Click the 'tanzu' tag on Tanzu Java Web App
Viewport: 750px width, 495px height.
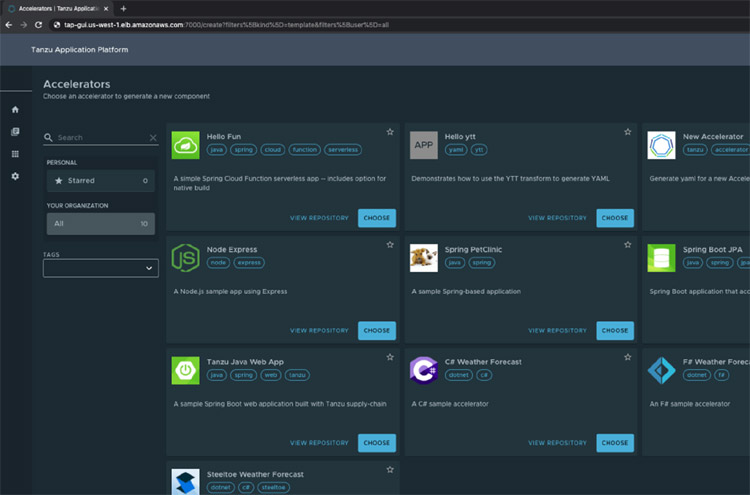297,375
